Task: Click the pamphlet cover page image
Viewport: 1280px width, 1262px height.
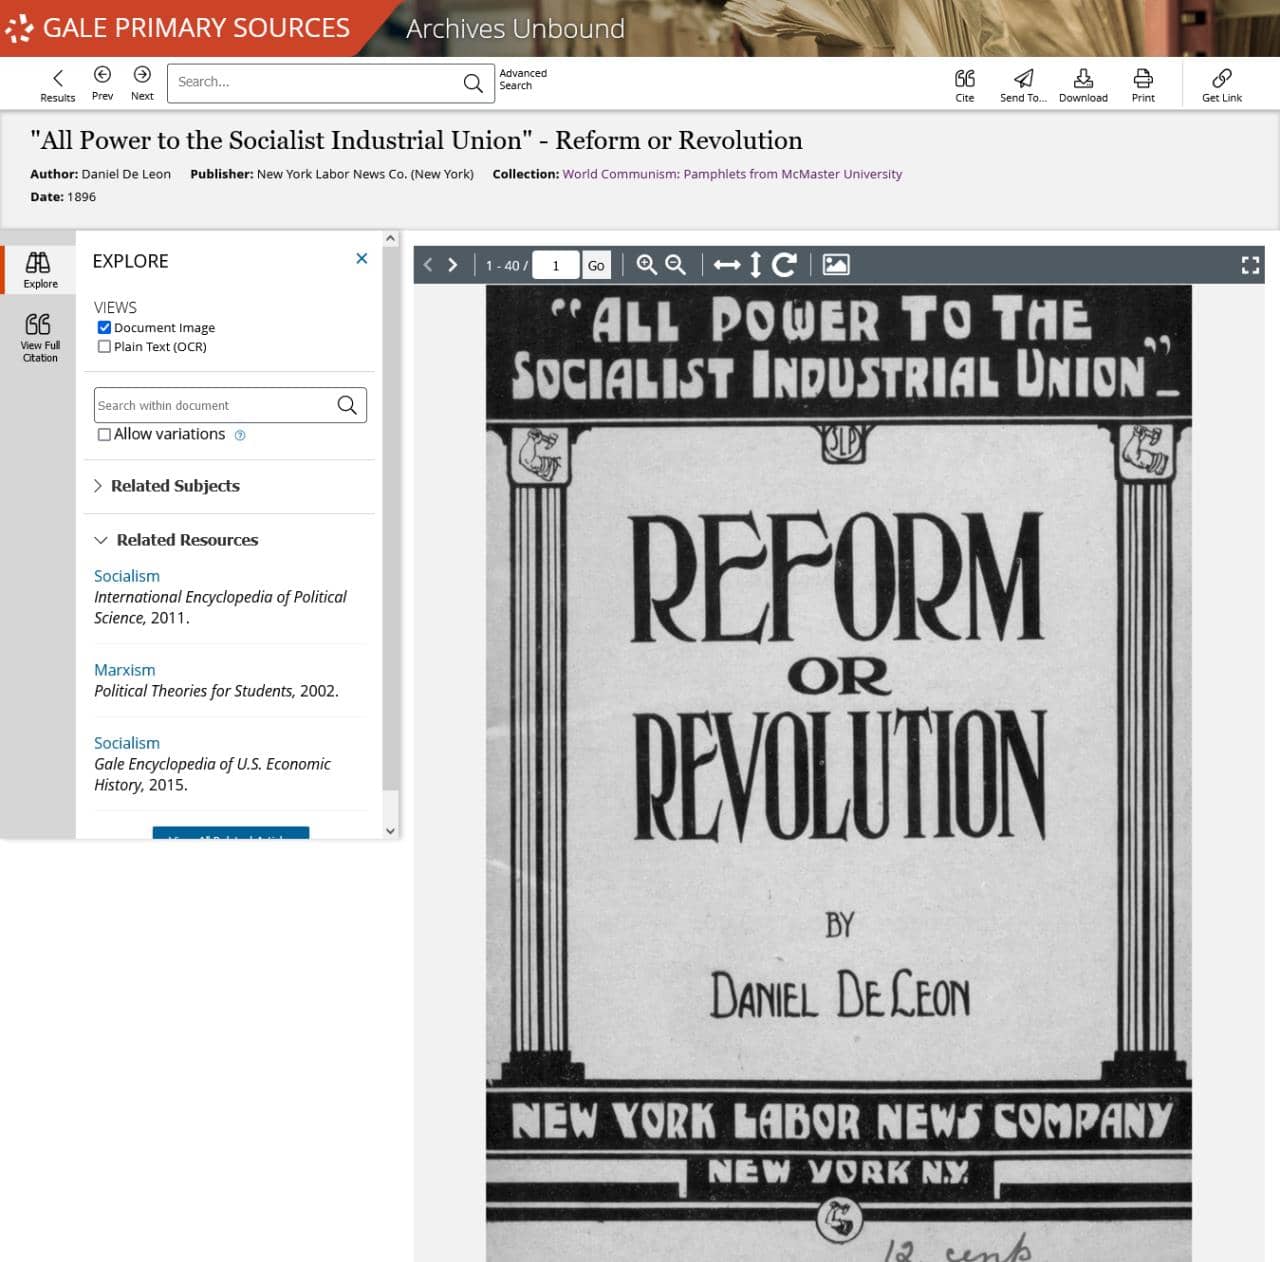Action: pyautogui.click(x=839, y=773)
